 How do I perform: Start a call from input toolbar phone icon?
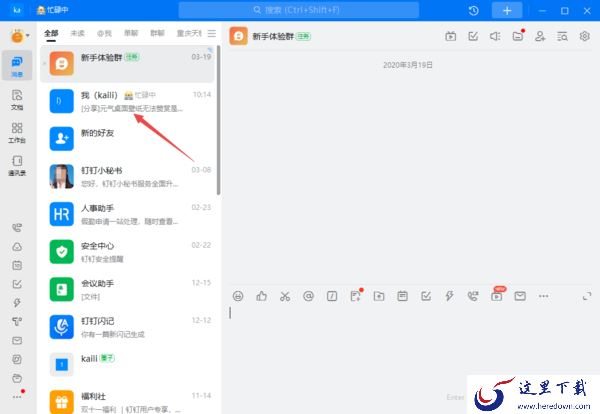pyautogui.click(x=473, y=296)
